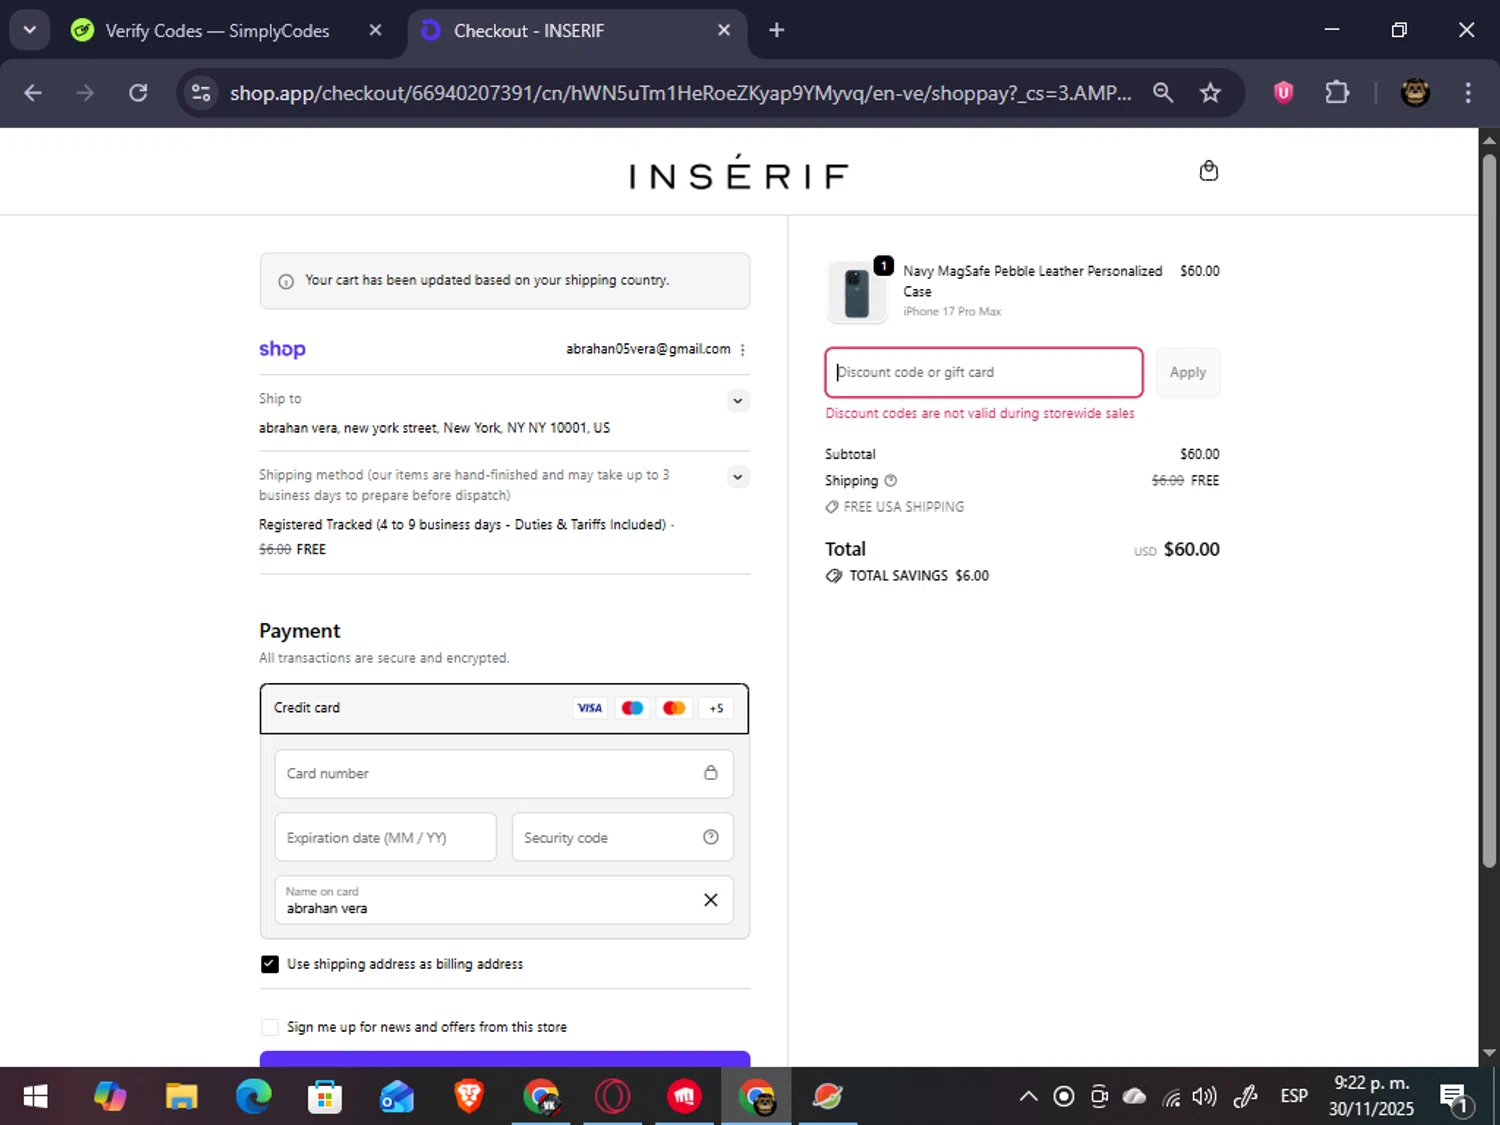Viewport: 1500px width, 1125px height.
Task: Close the Checkout - INSERIF tab
Action: point(724,31)
